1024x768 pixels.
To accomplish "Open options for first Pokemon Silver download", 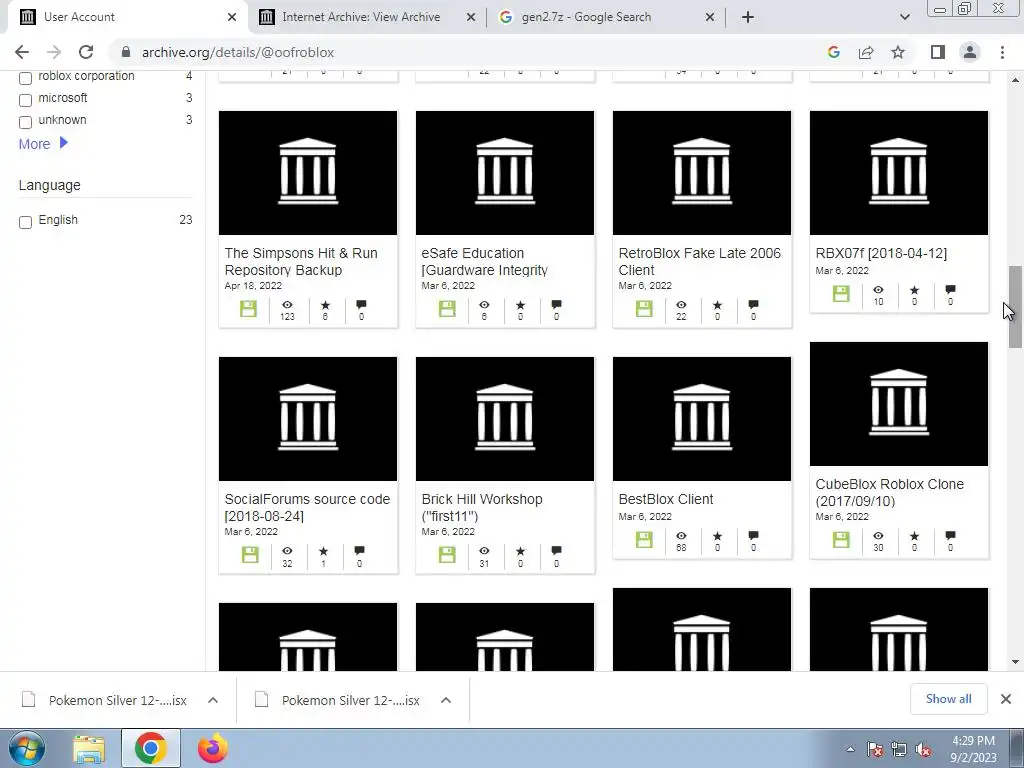I will (x=213, y=700).
